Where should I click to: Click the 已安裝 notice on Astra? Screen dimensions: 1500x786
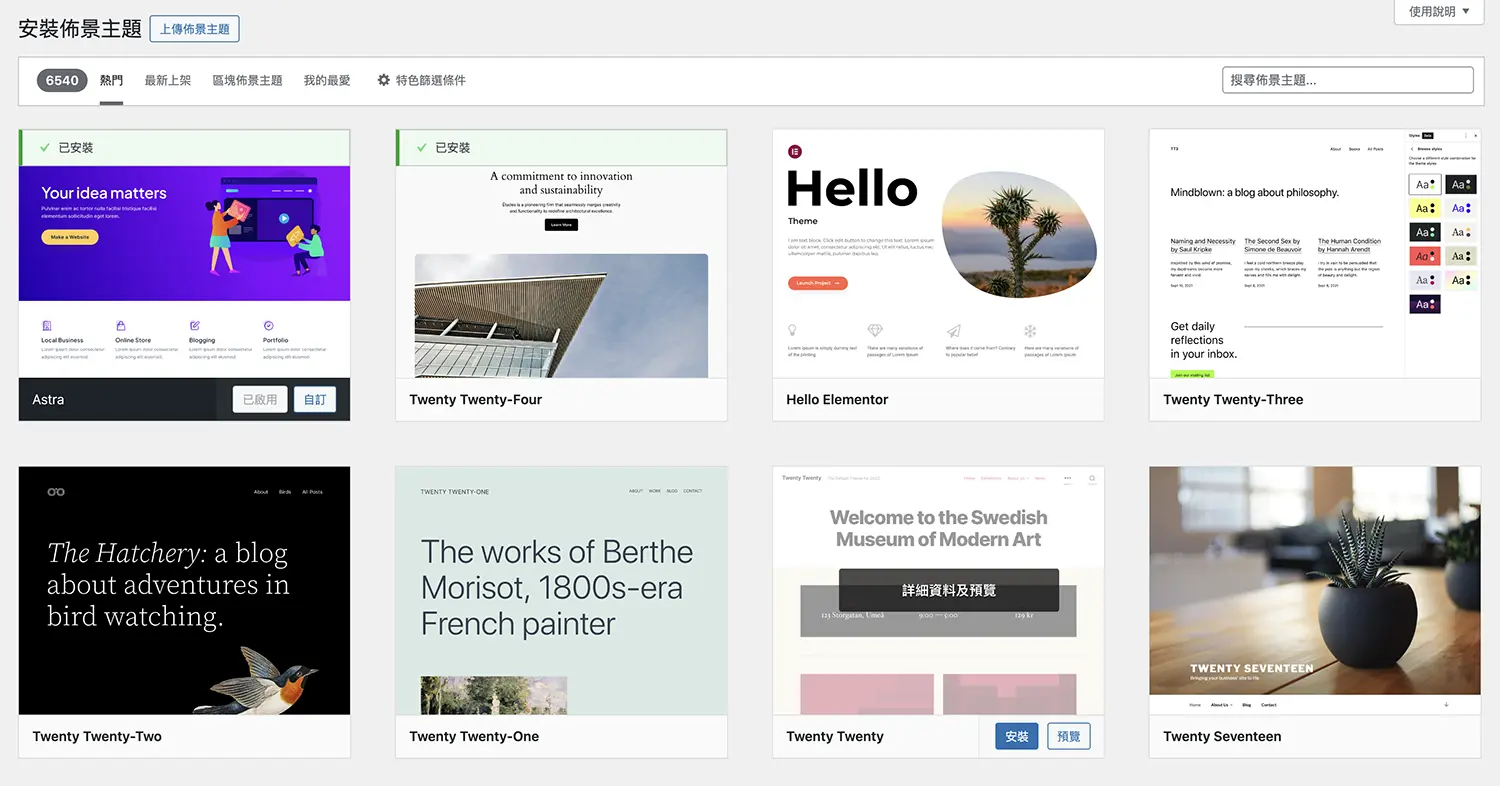pos(184,147)
